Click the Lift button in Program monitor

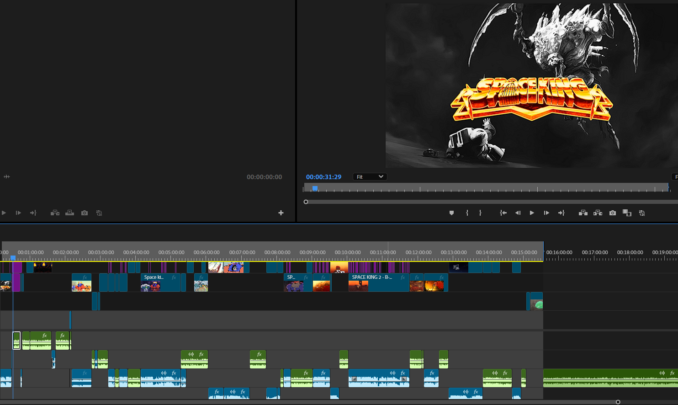(583, 213)
